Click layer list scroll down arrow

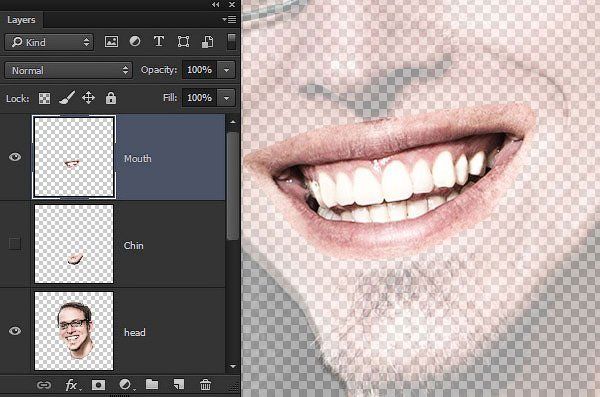[233, 366]
